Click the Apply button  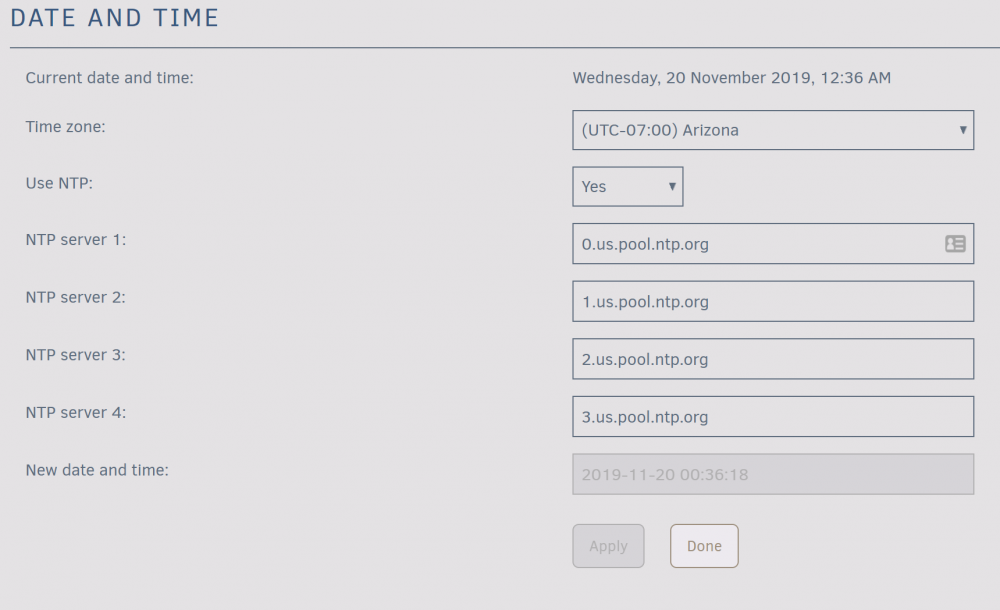point(608,546)
